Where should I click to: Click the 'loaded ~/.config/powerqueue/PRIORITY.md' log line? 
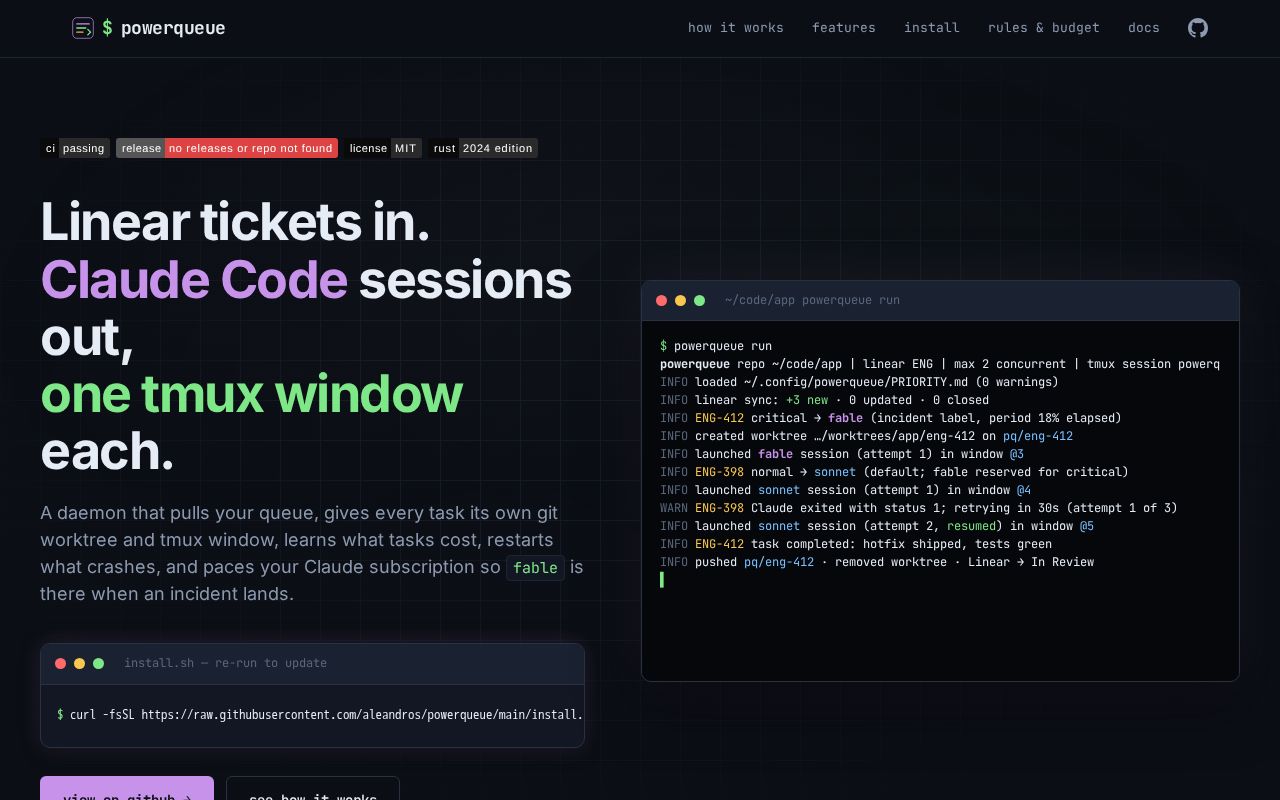[859, 382]
